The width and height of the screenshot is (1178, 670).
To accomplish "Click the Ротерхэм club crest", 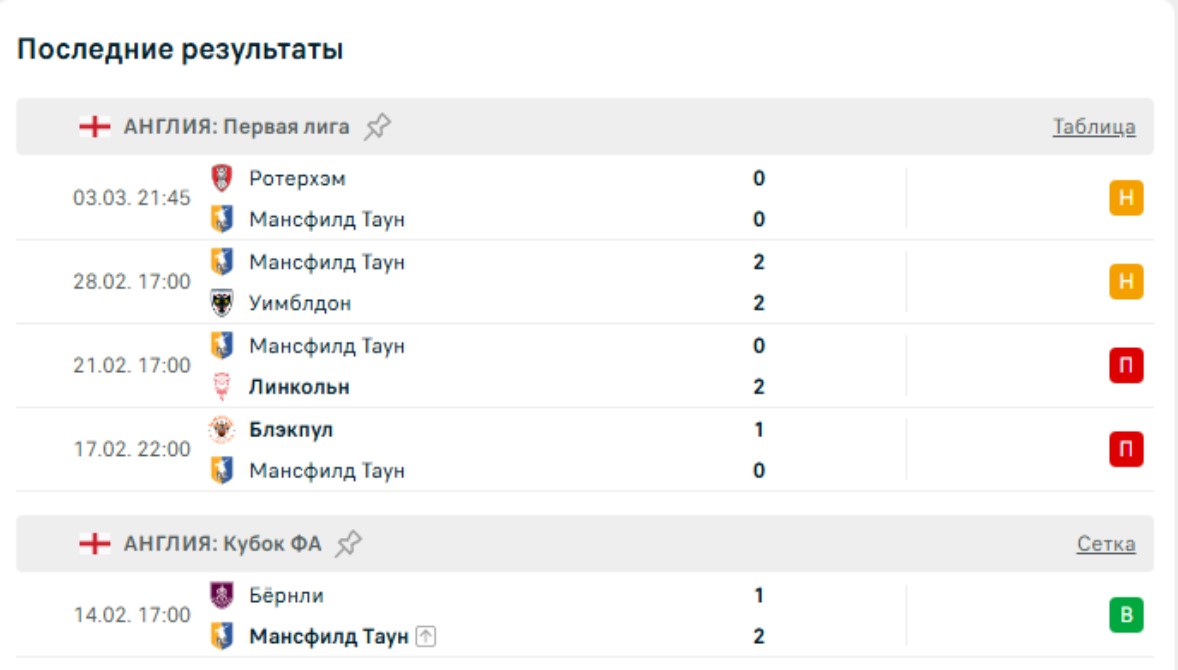I will pos(222,179).
